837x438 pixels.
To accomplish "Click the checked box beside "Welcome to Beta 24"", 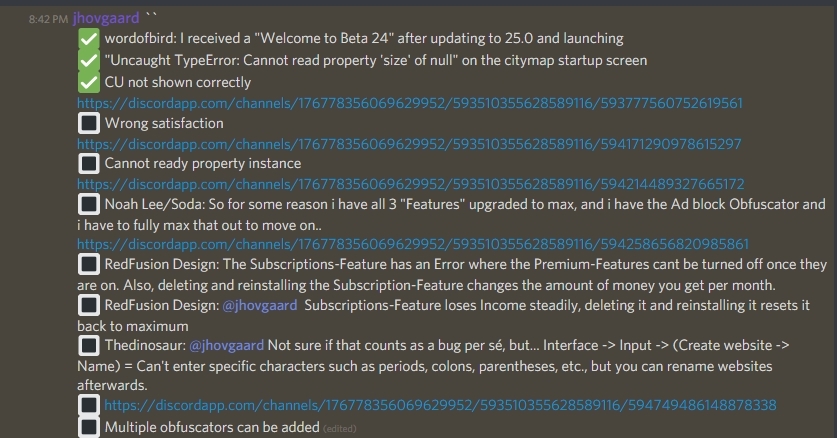I will [89, 39].
